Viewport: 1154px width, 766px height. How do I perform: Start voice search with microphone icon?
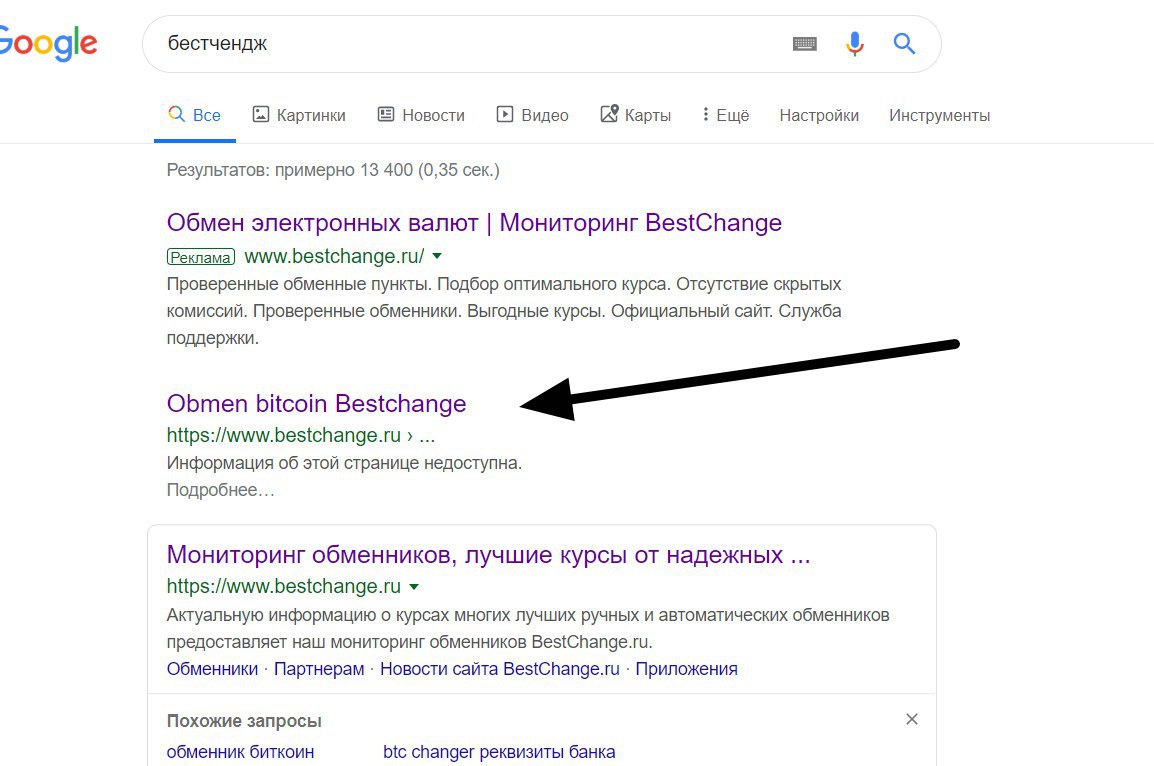pos(854,44)
